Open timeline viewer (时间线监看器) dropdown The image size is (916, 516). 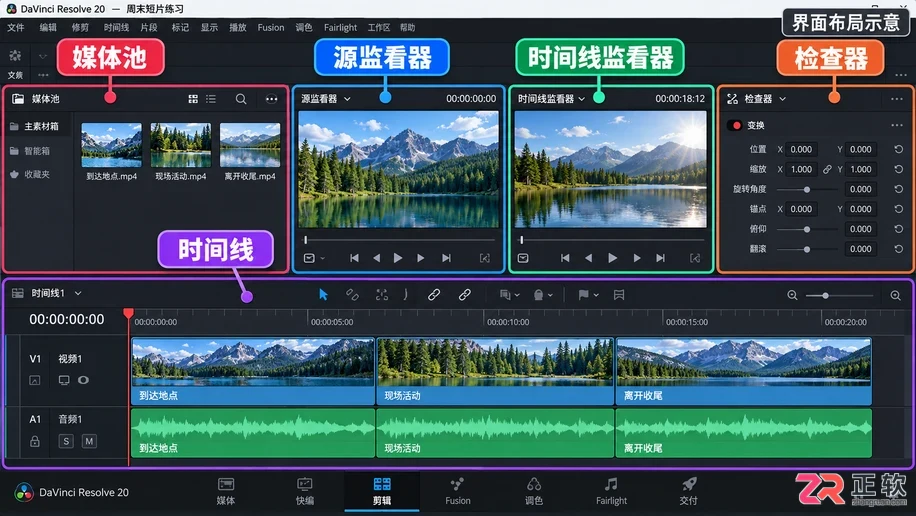click(582, 99)
